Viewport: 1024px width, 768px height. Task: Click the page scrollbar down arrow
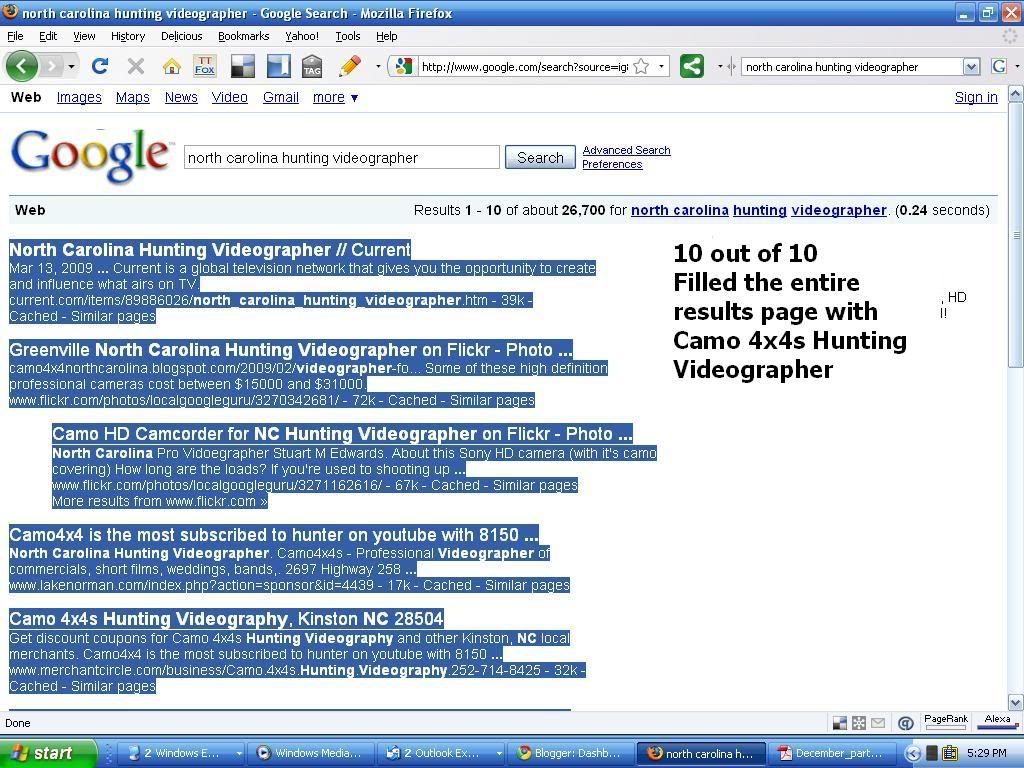click(1016, 703)
